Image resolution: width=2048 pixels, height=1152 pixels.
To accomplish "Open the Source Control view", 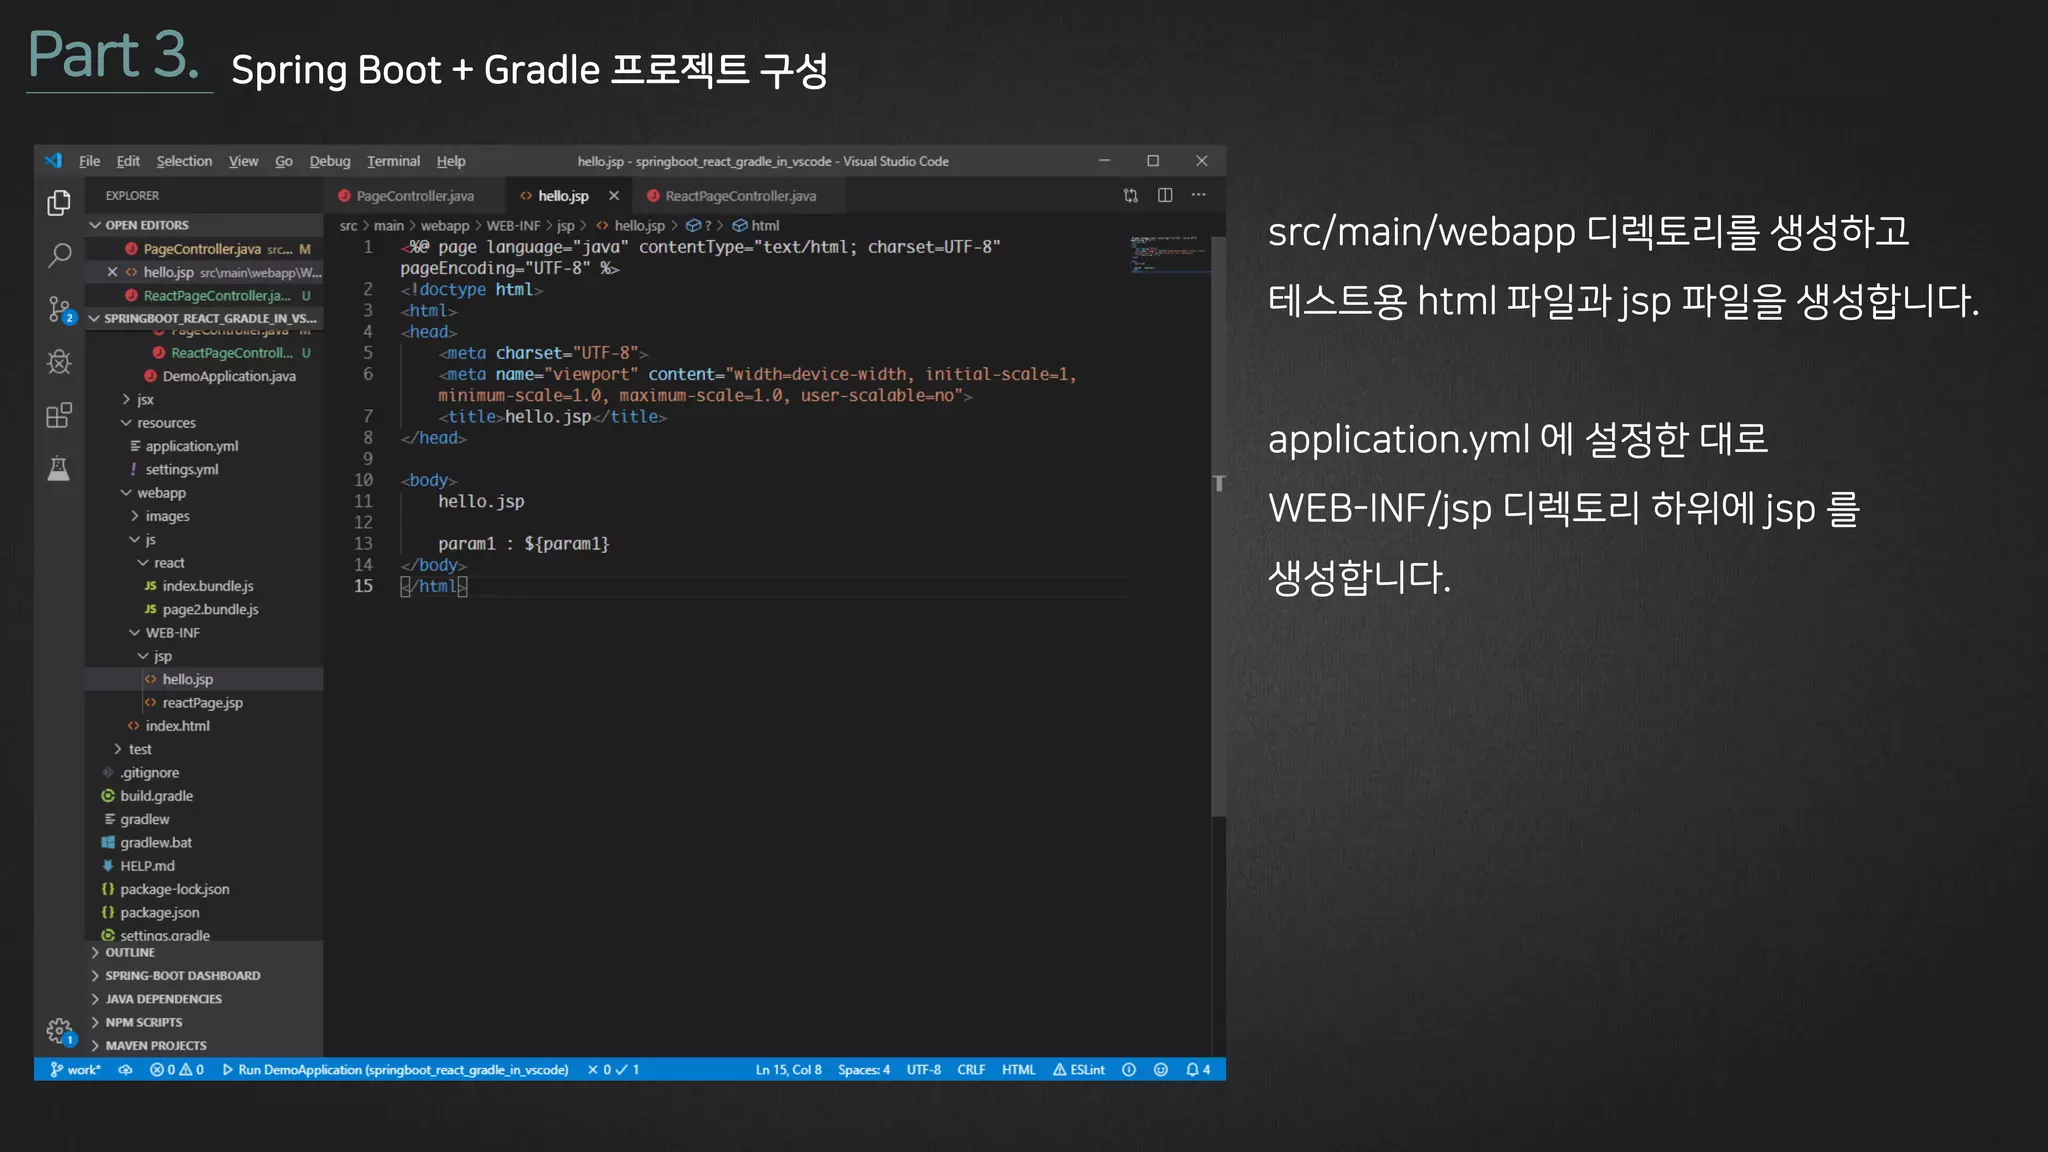I will click(x=60, y=309).
